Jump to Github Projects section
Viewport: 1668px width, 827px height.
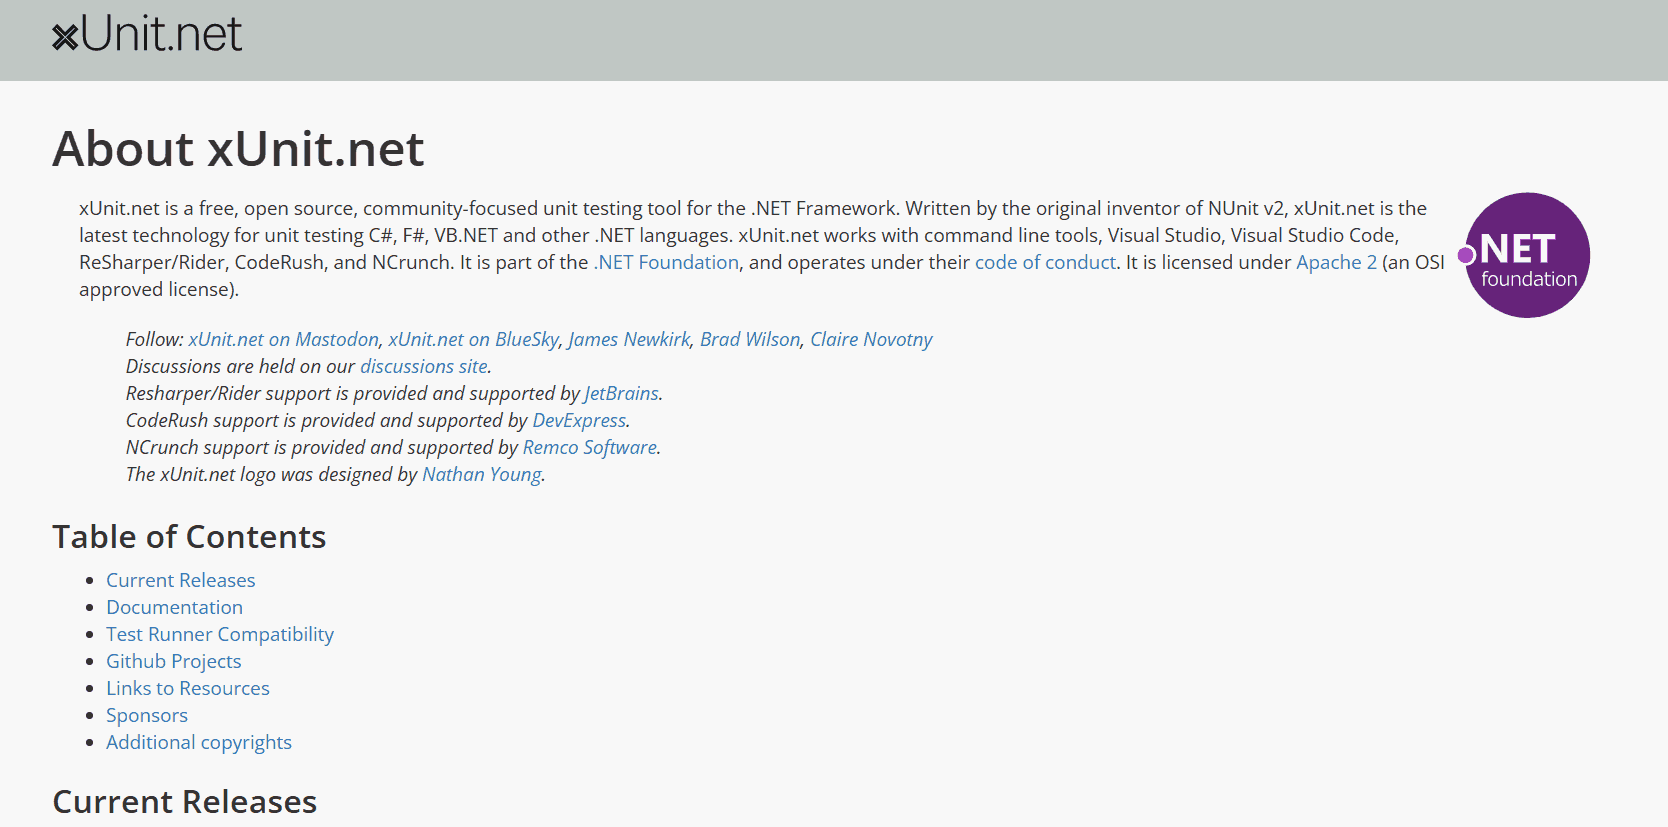pos(174,661)
